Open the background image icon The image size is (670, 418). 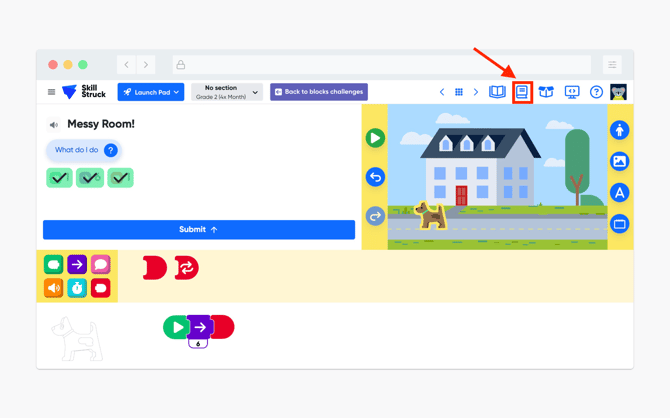coord(620,162)
